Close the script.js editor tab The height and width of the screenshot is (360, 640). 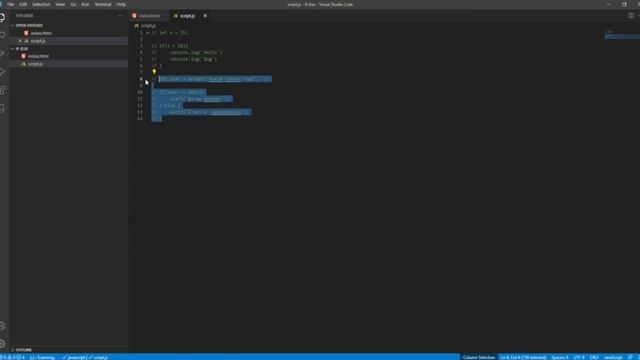pyautogui.click(x=205, y=16)
